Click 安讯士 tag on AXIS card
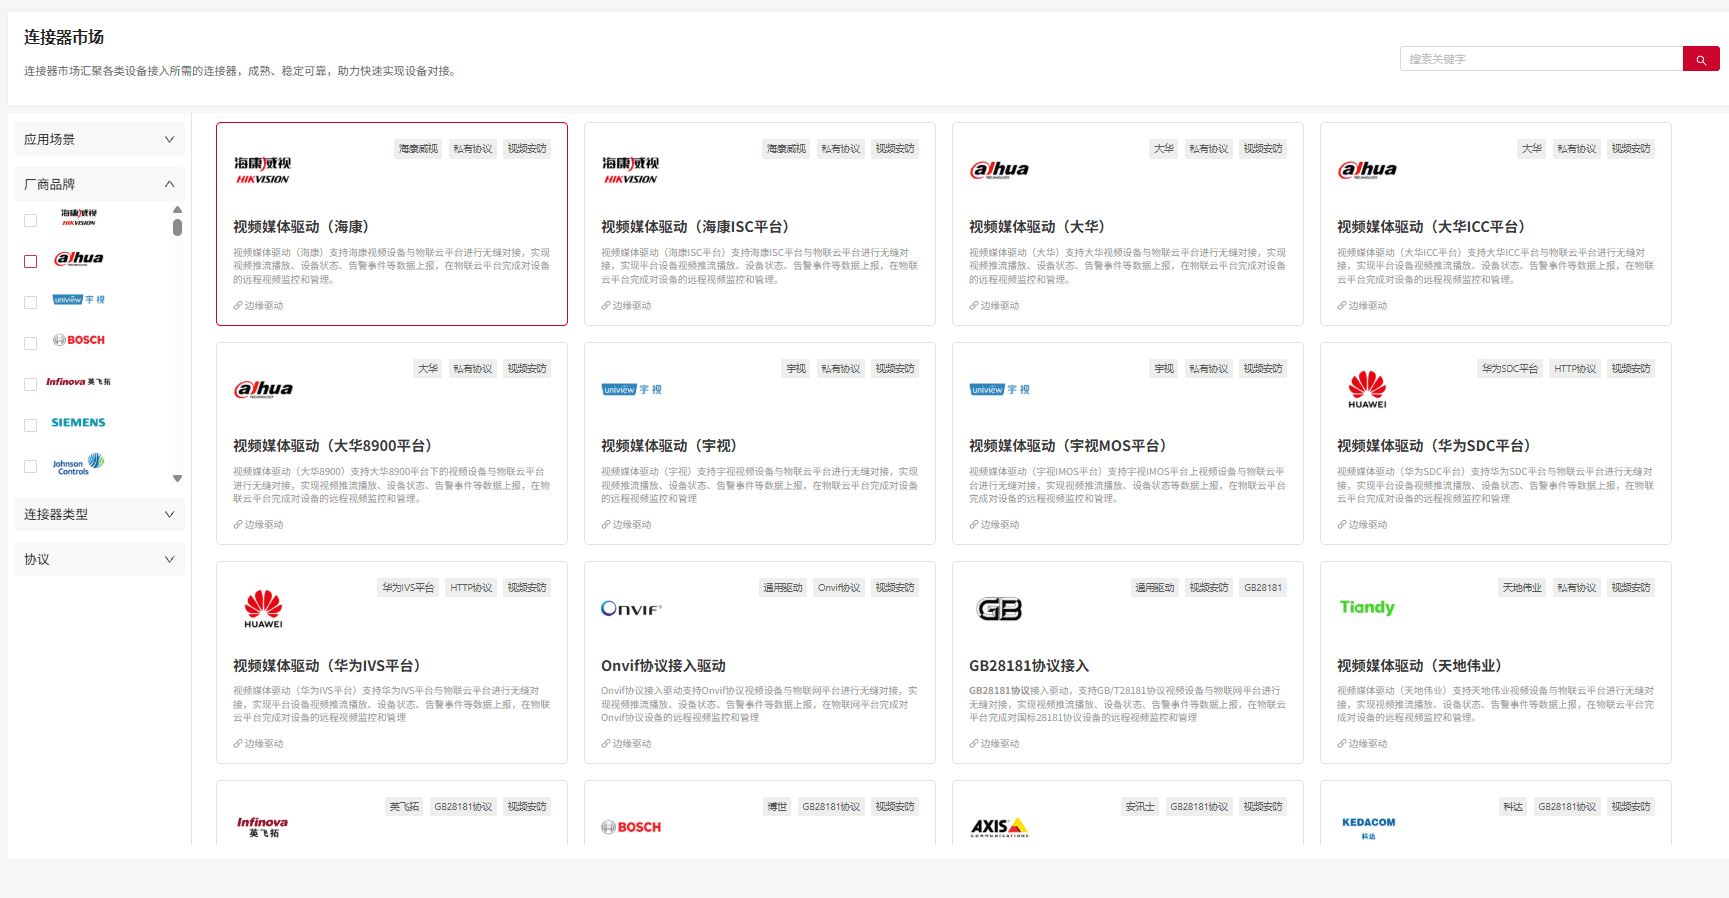Image resolution: width=1729 pixels, height=898 pixels. point(1140,807)
